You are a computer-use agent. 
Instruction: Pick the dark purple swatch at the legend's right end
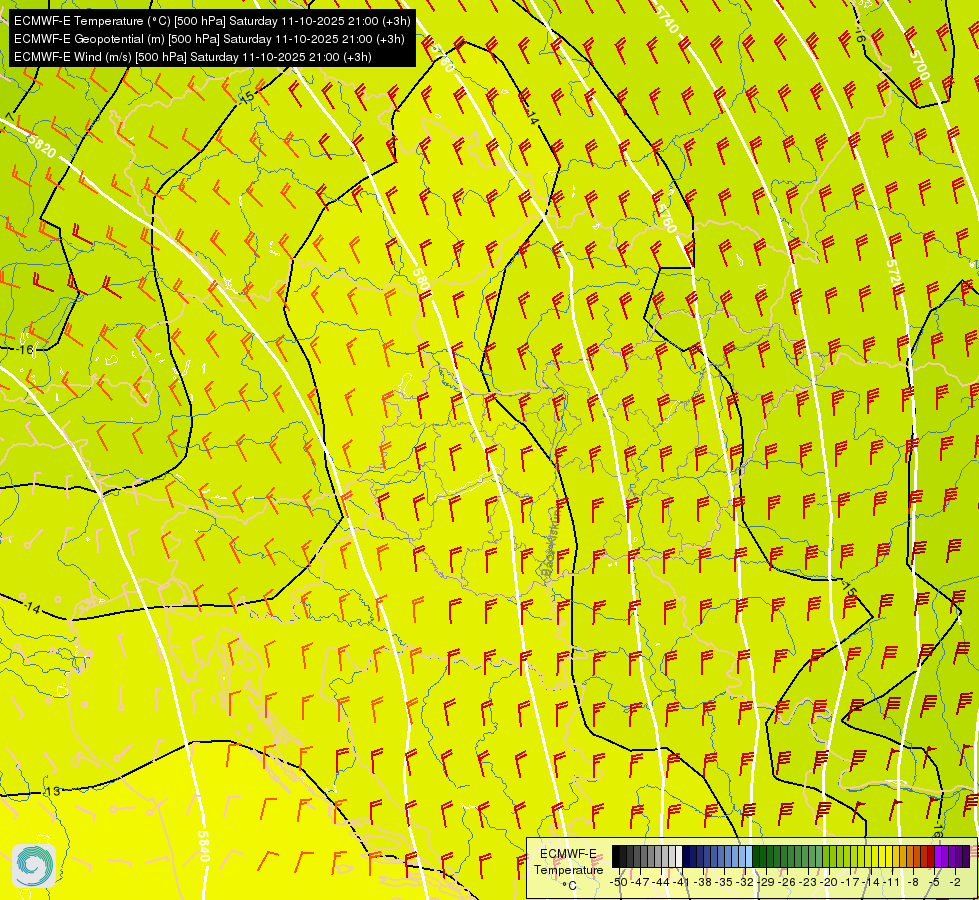pos(966,856)
